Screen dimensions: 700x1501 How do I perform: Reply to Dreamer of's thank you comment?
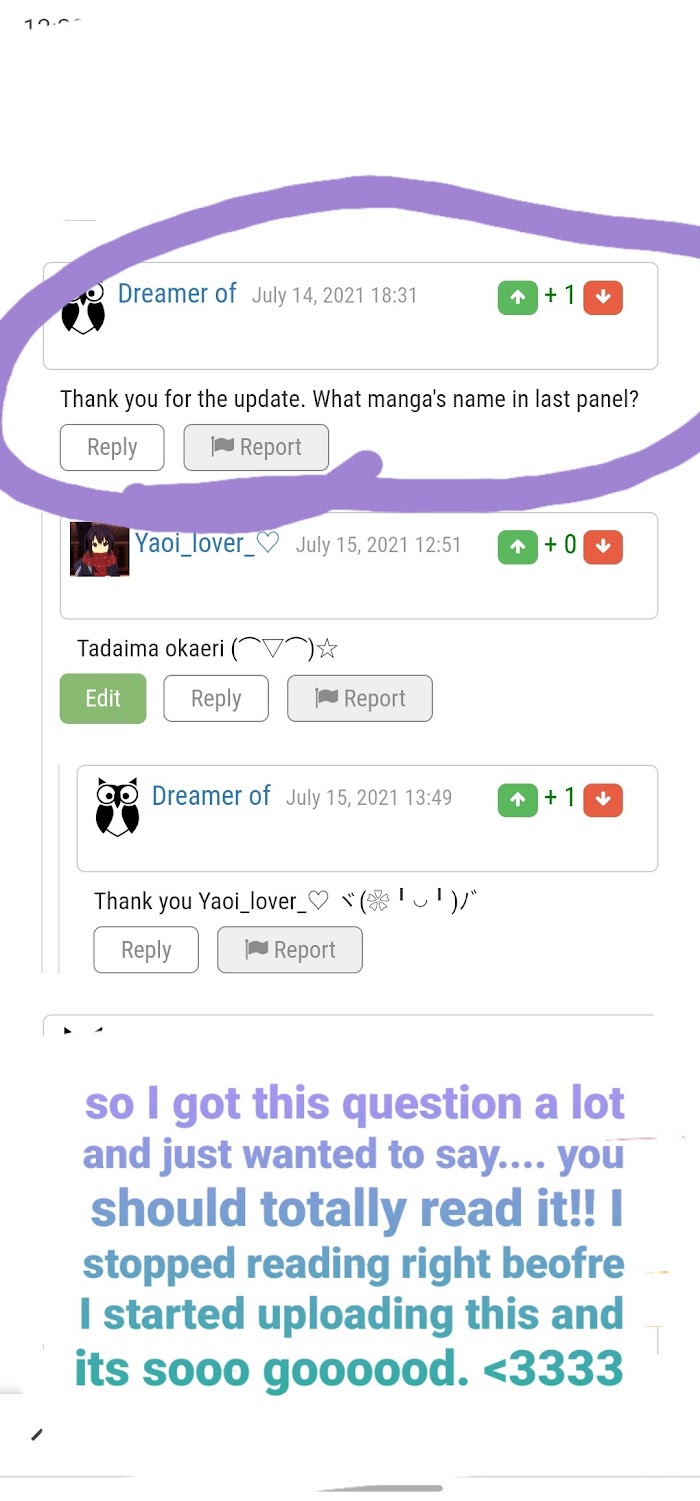pos(146,950)
